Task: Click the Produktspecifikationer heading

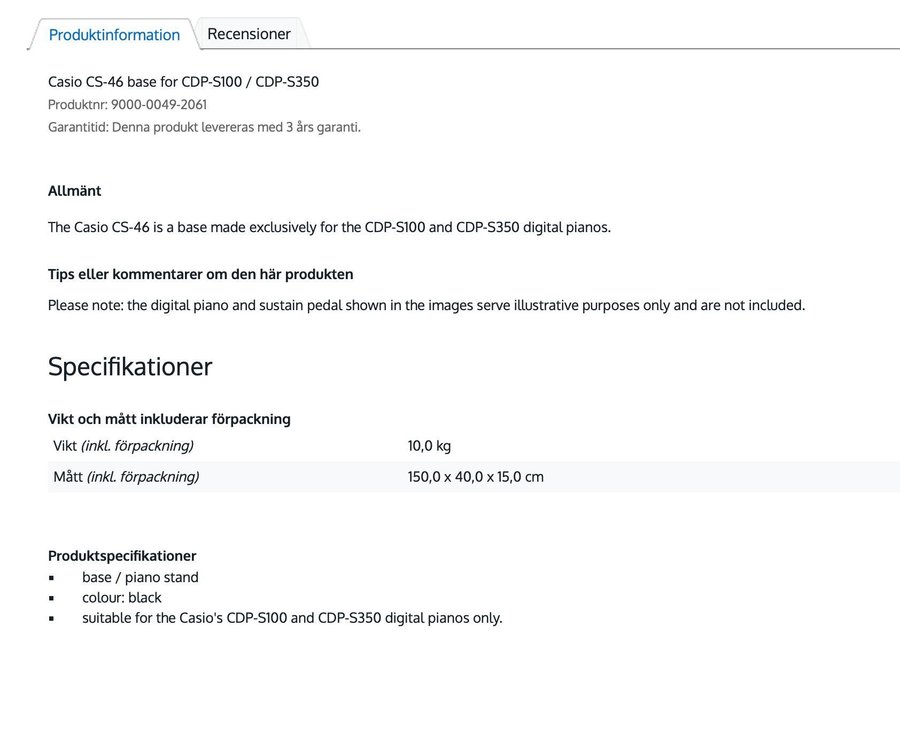Action: tap(122, 556)
